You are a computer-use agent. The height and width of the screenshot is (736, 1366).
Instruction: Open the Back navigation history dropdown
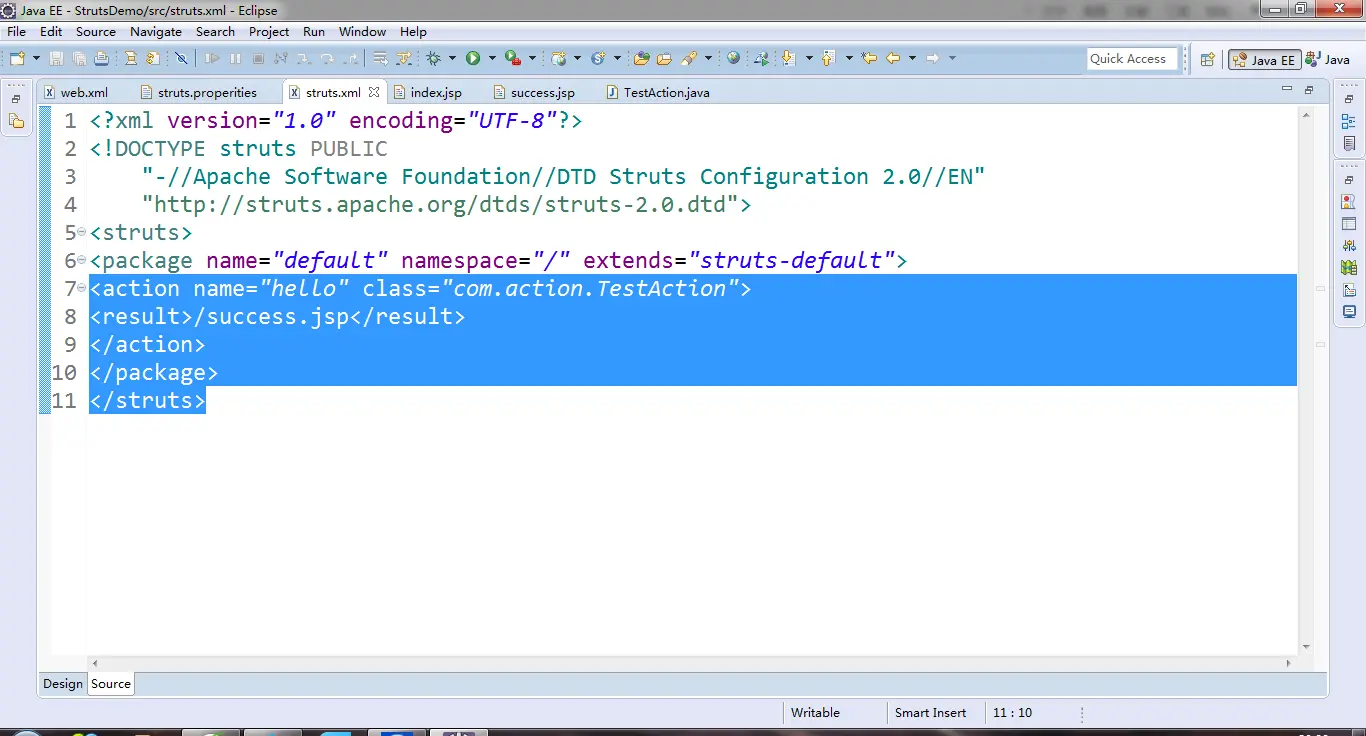click(x=912, y=58)
